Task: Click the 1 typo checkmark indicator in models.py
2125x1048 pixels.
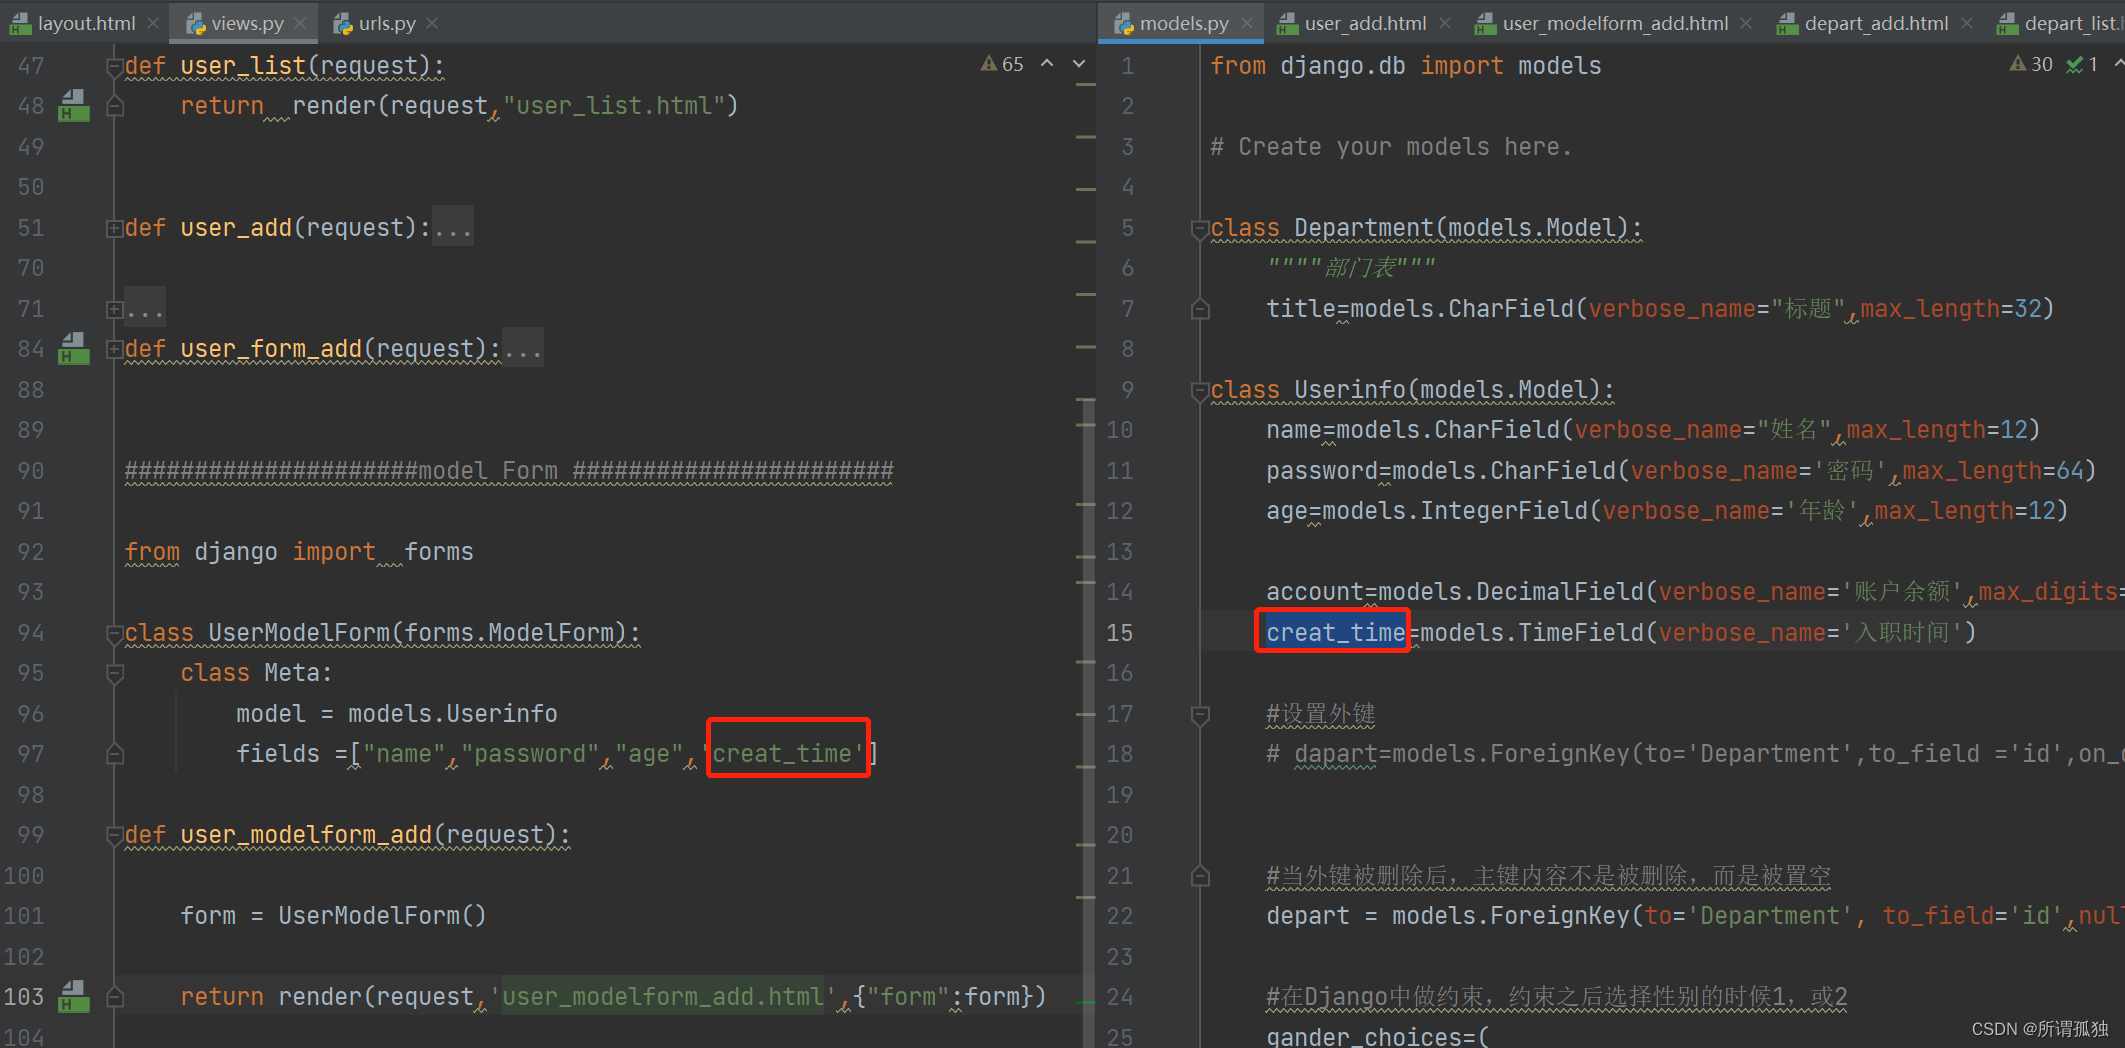Action: 2082,64
